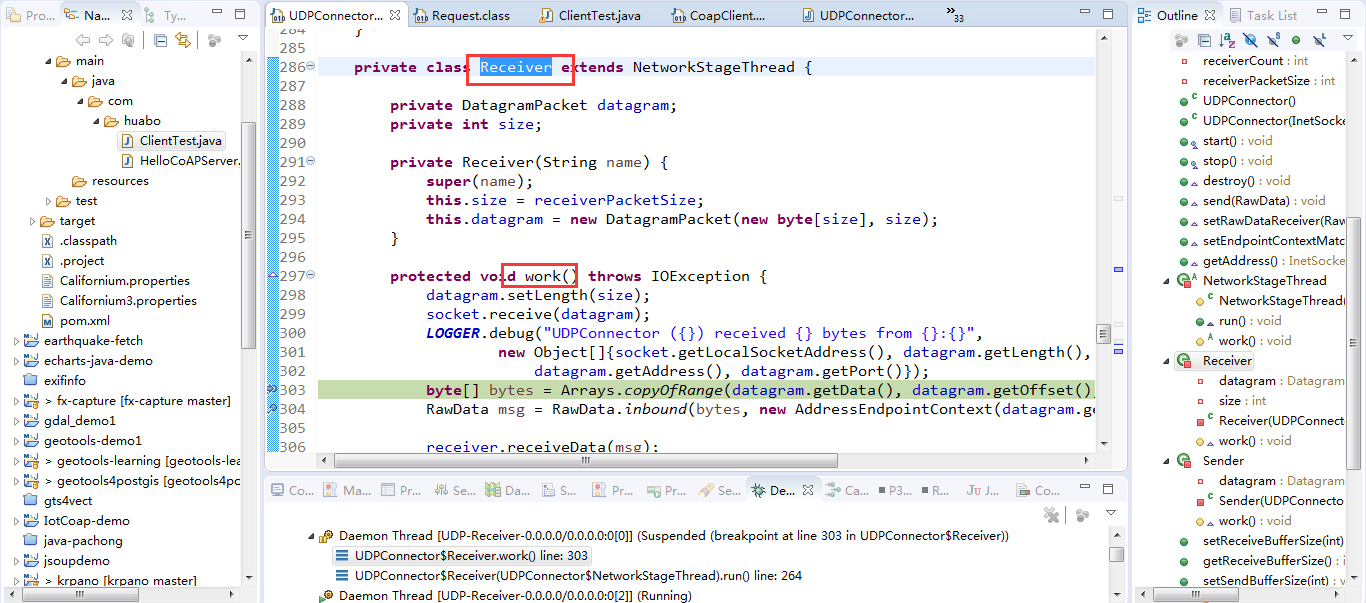The image size is (1366, 603).
Task: Select stack frame work() line 303
Action: [463, 556]
